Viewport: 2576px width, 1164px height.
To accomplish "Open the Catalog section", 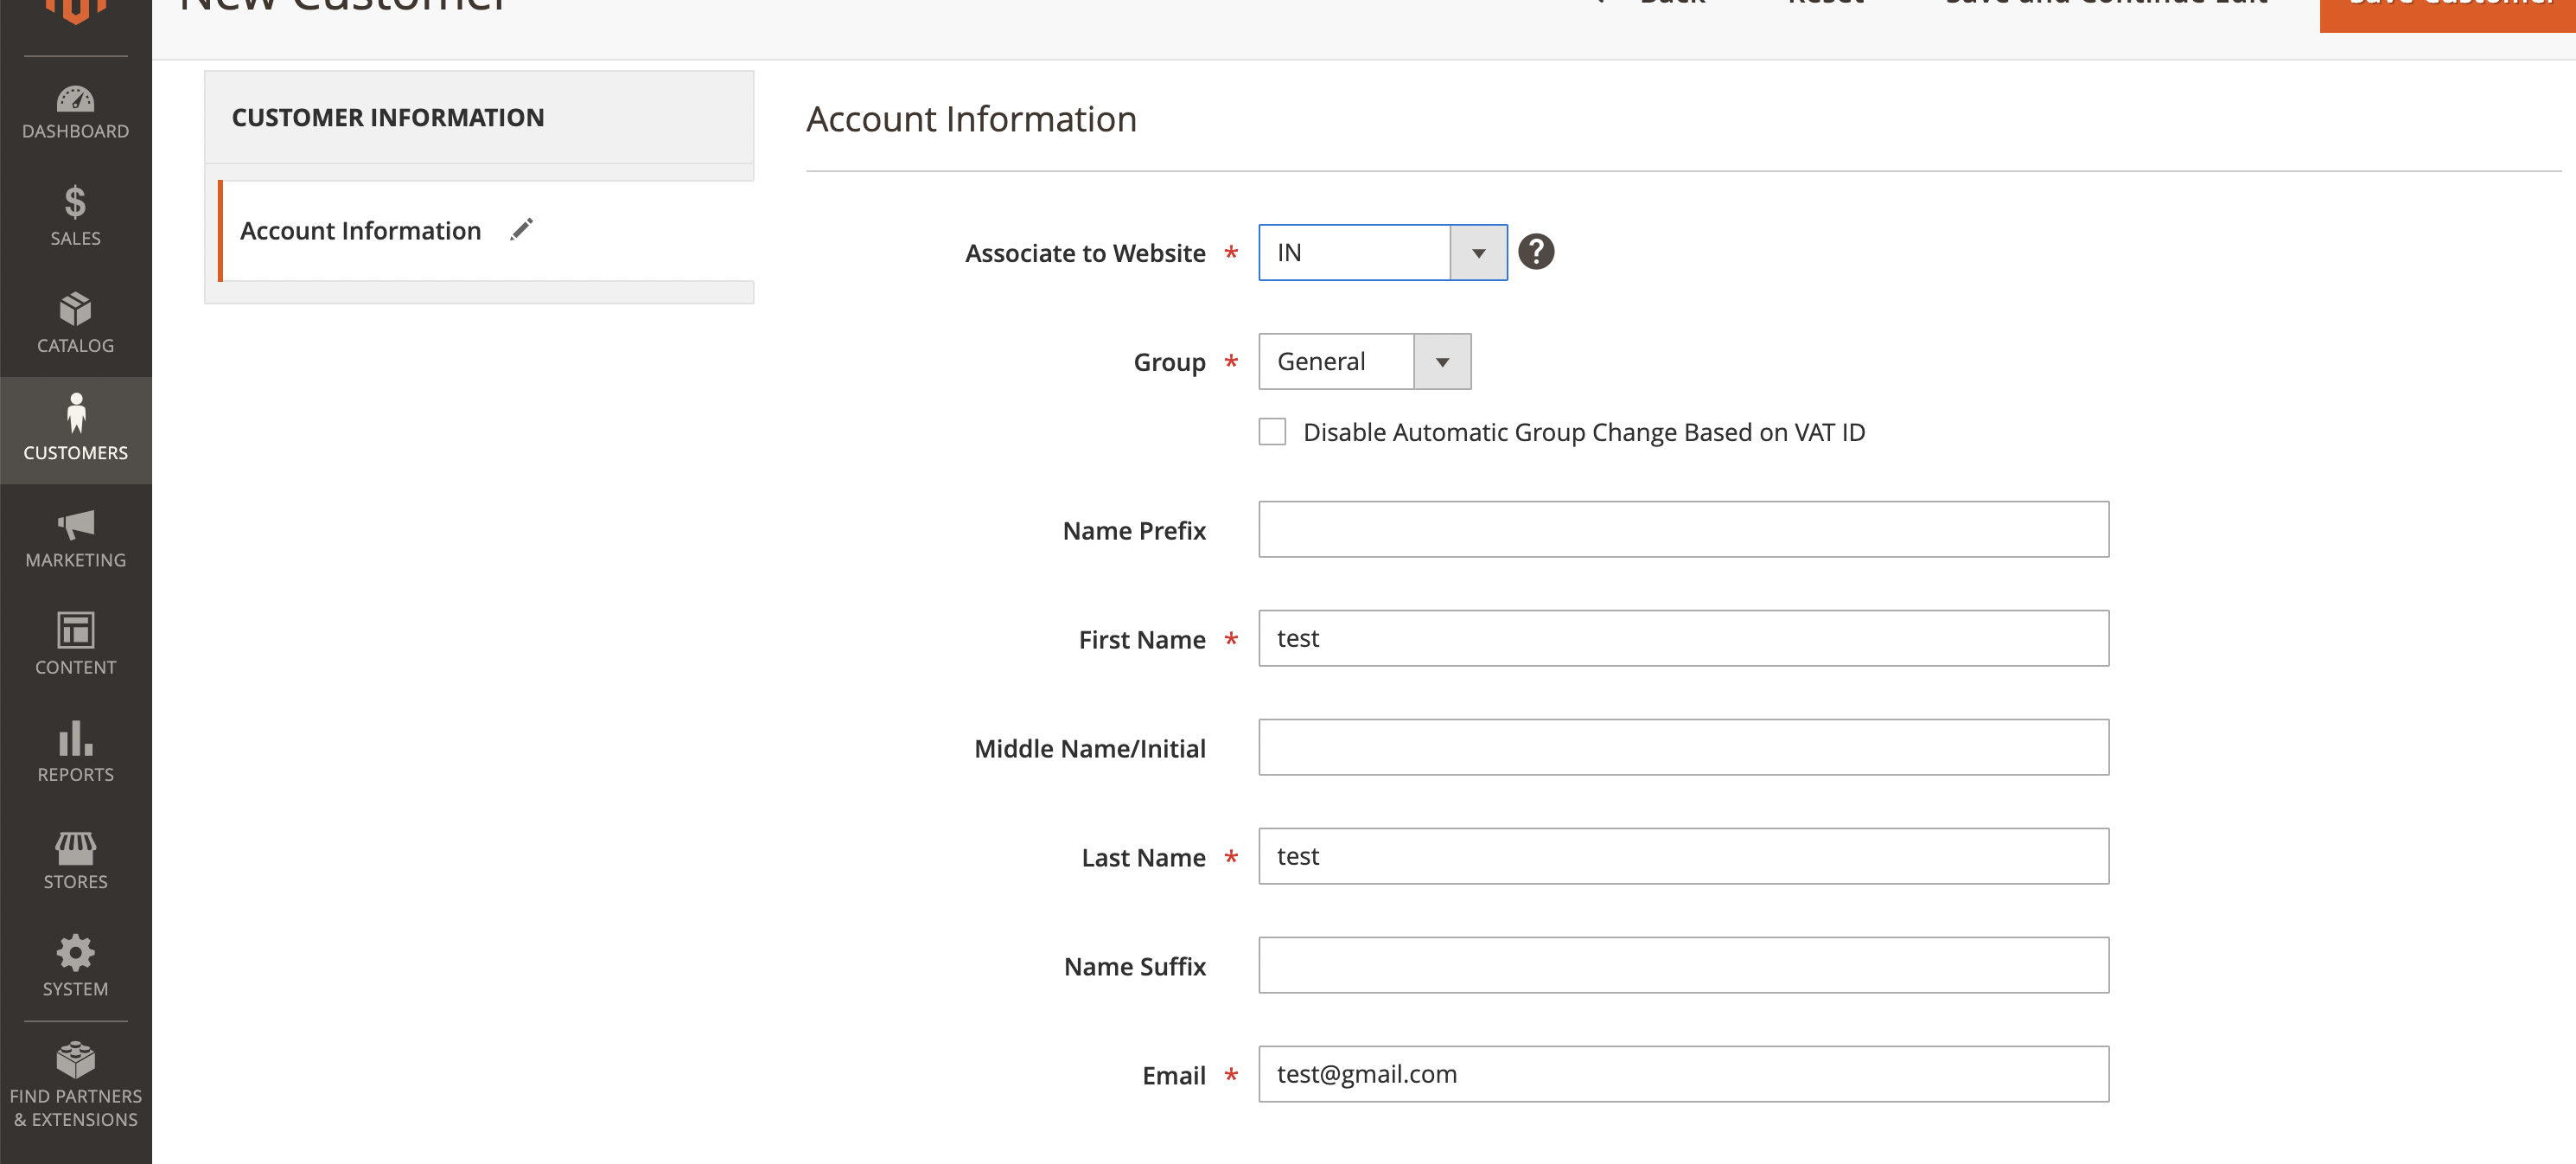I will pos(75,322).
